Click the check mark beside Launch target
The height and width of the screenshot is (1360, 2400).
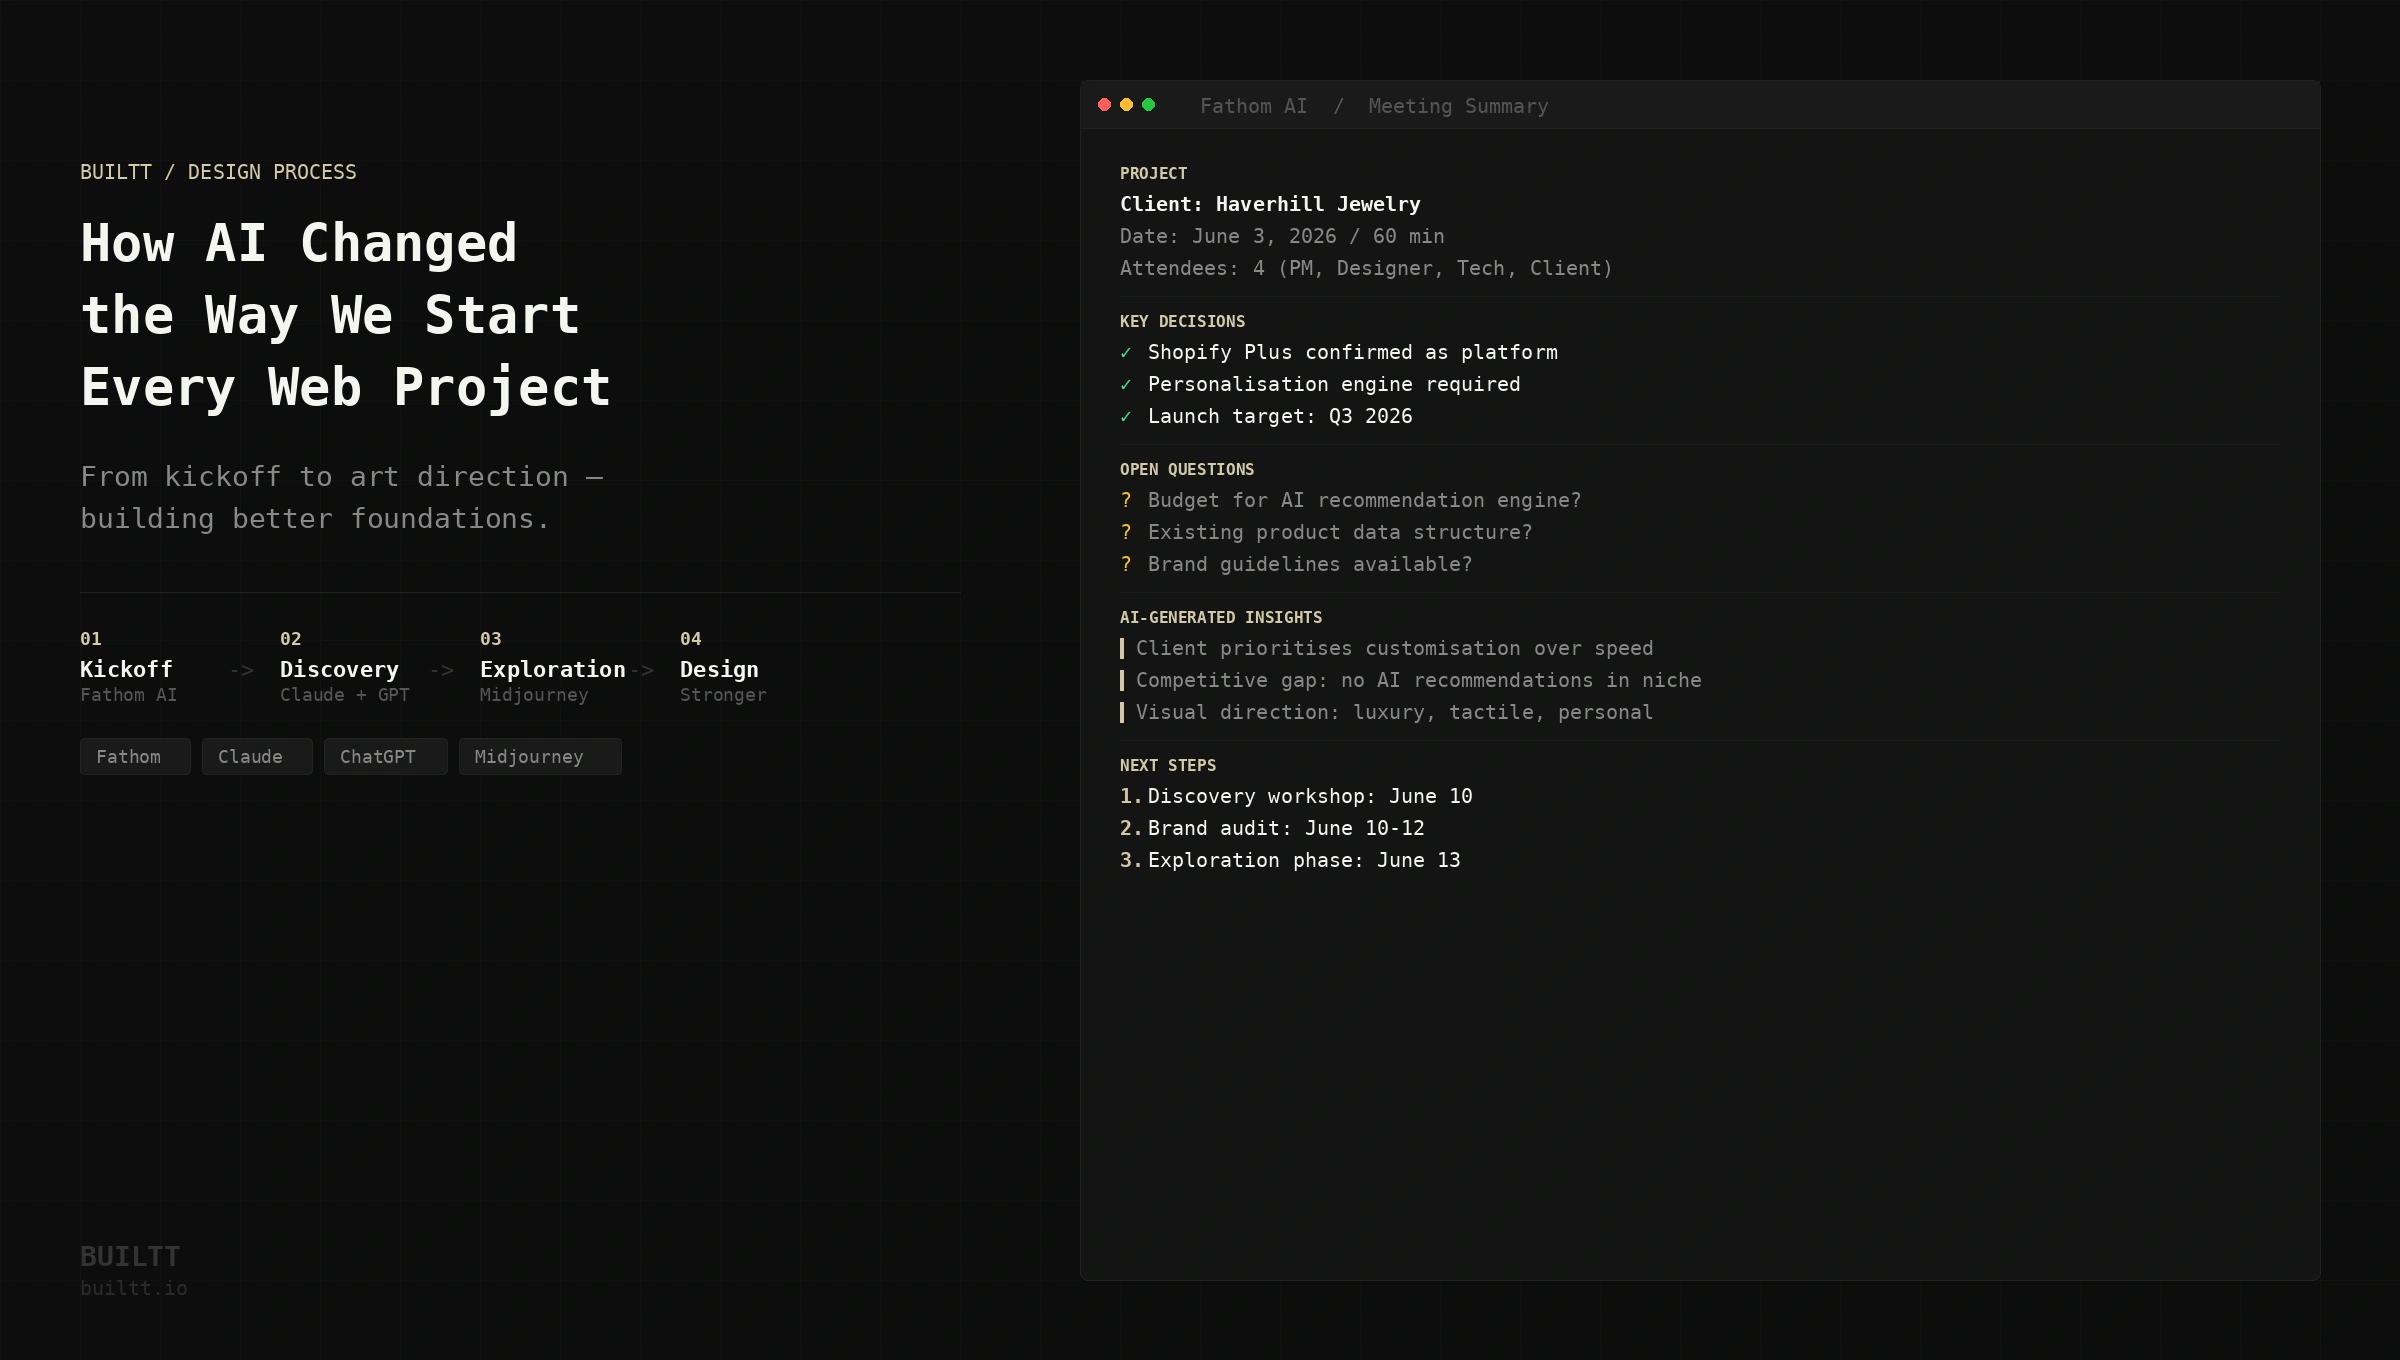(1126, 417)
